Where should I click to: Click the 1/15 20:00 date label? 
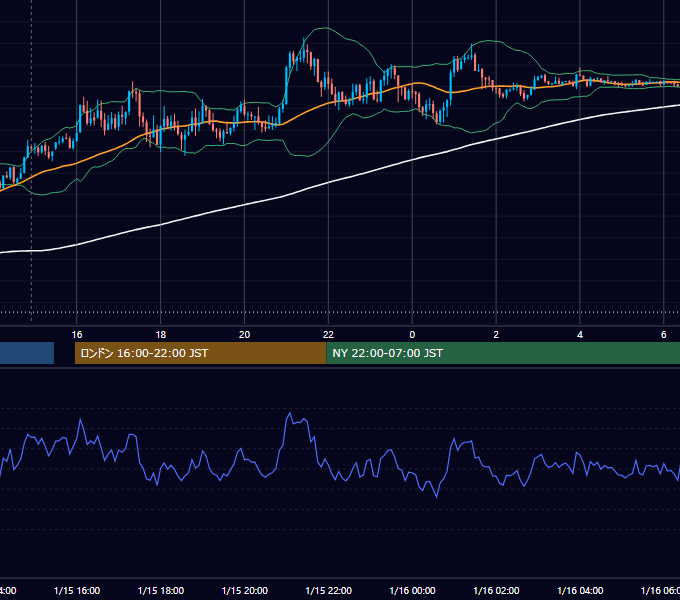click(x=245, y=590)
